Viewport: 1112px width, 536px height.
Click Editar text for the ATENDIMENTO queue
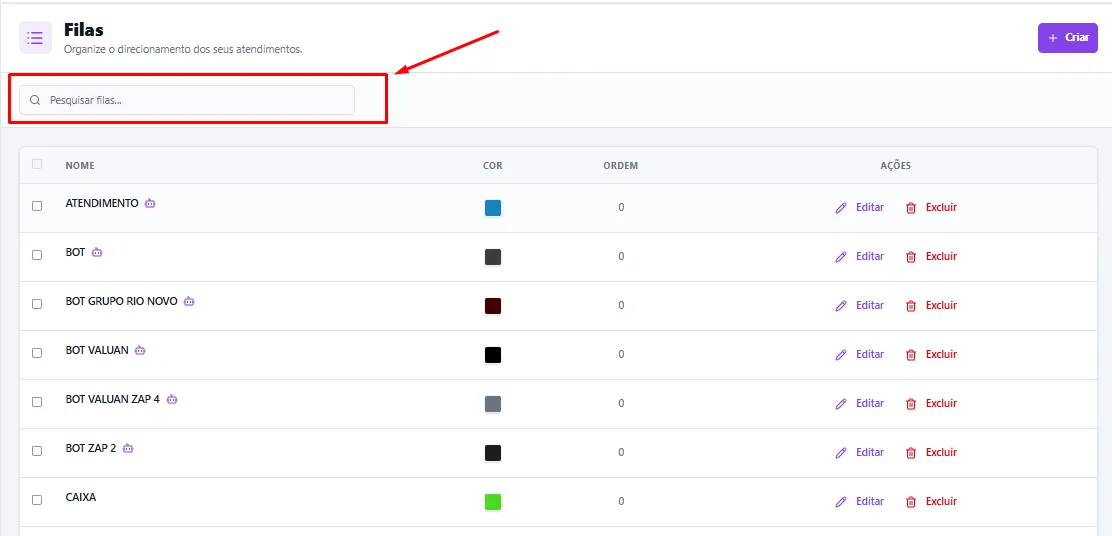[x=869, y=208]
